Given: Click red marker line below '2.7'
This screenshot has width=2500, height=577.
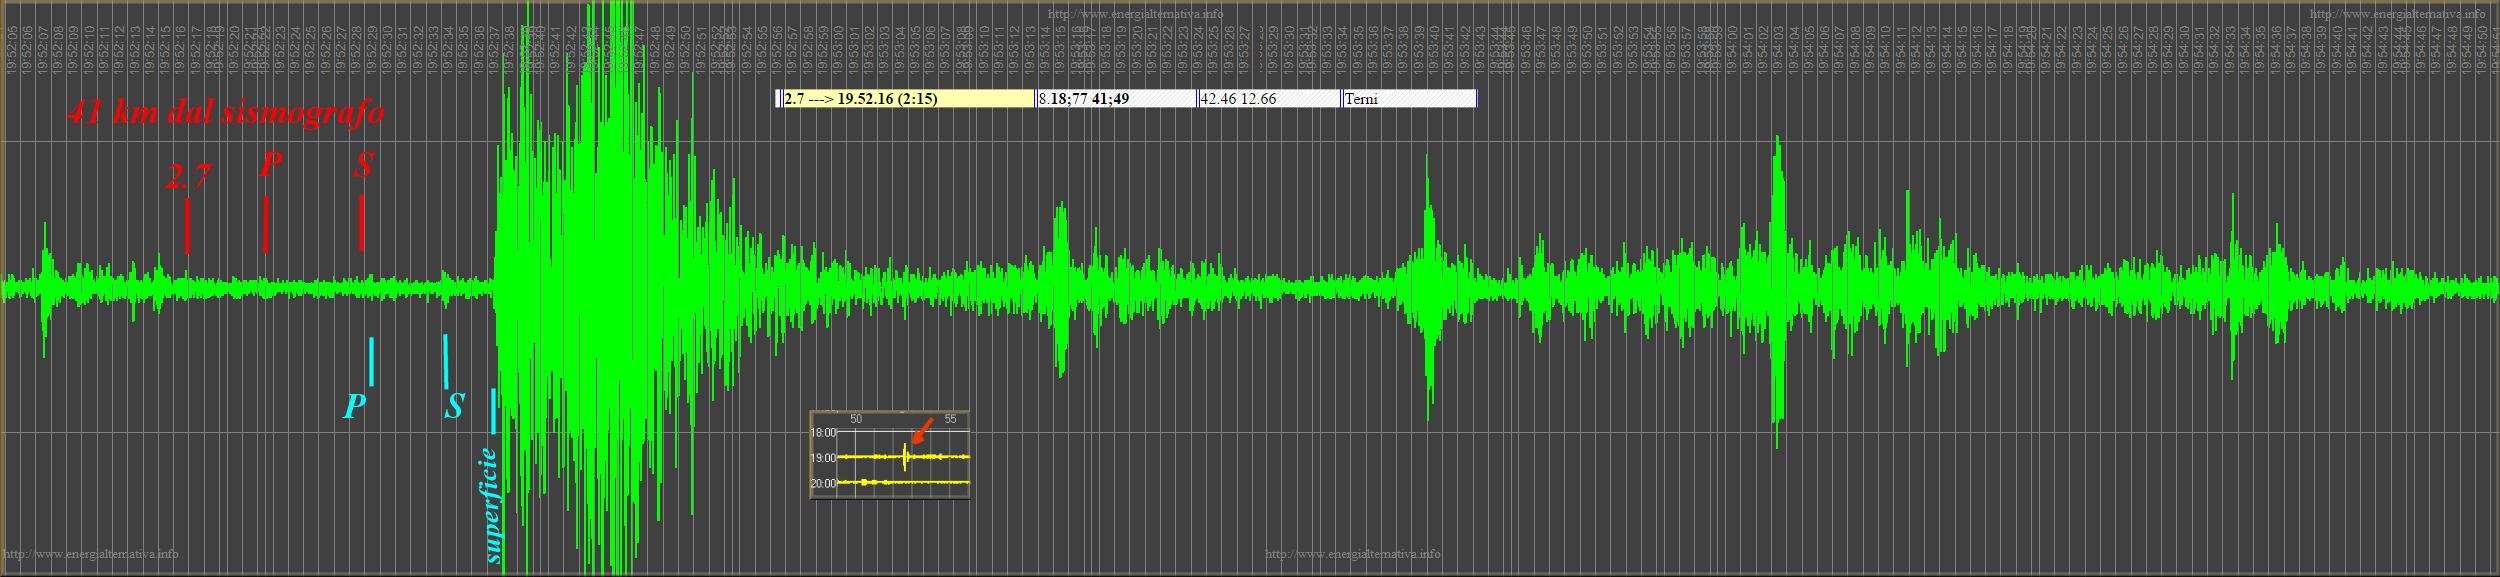Looking at the screenshot, I should click(x=187, y=226).
